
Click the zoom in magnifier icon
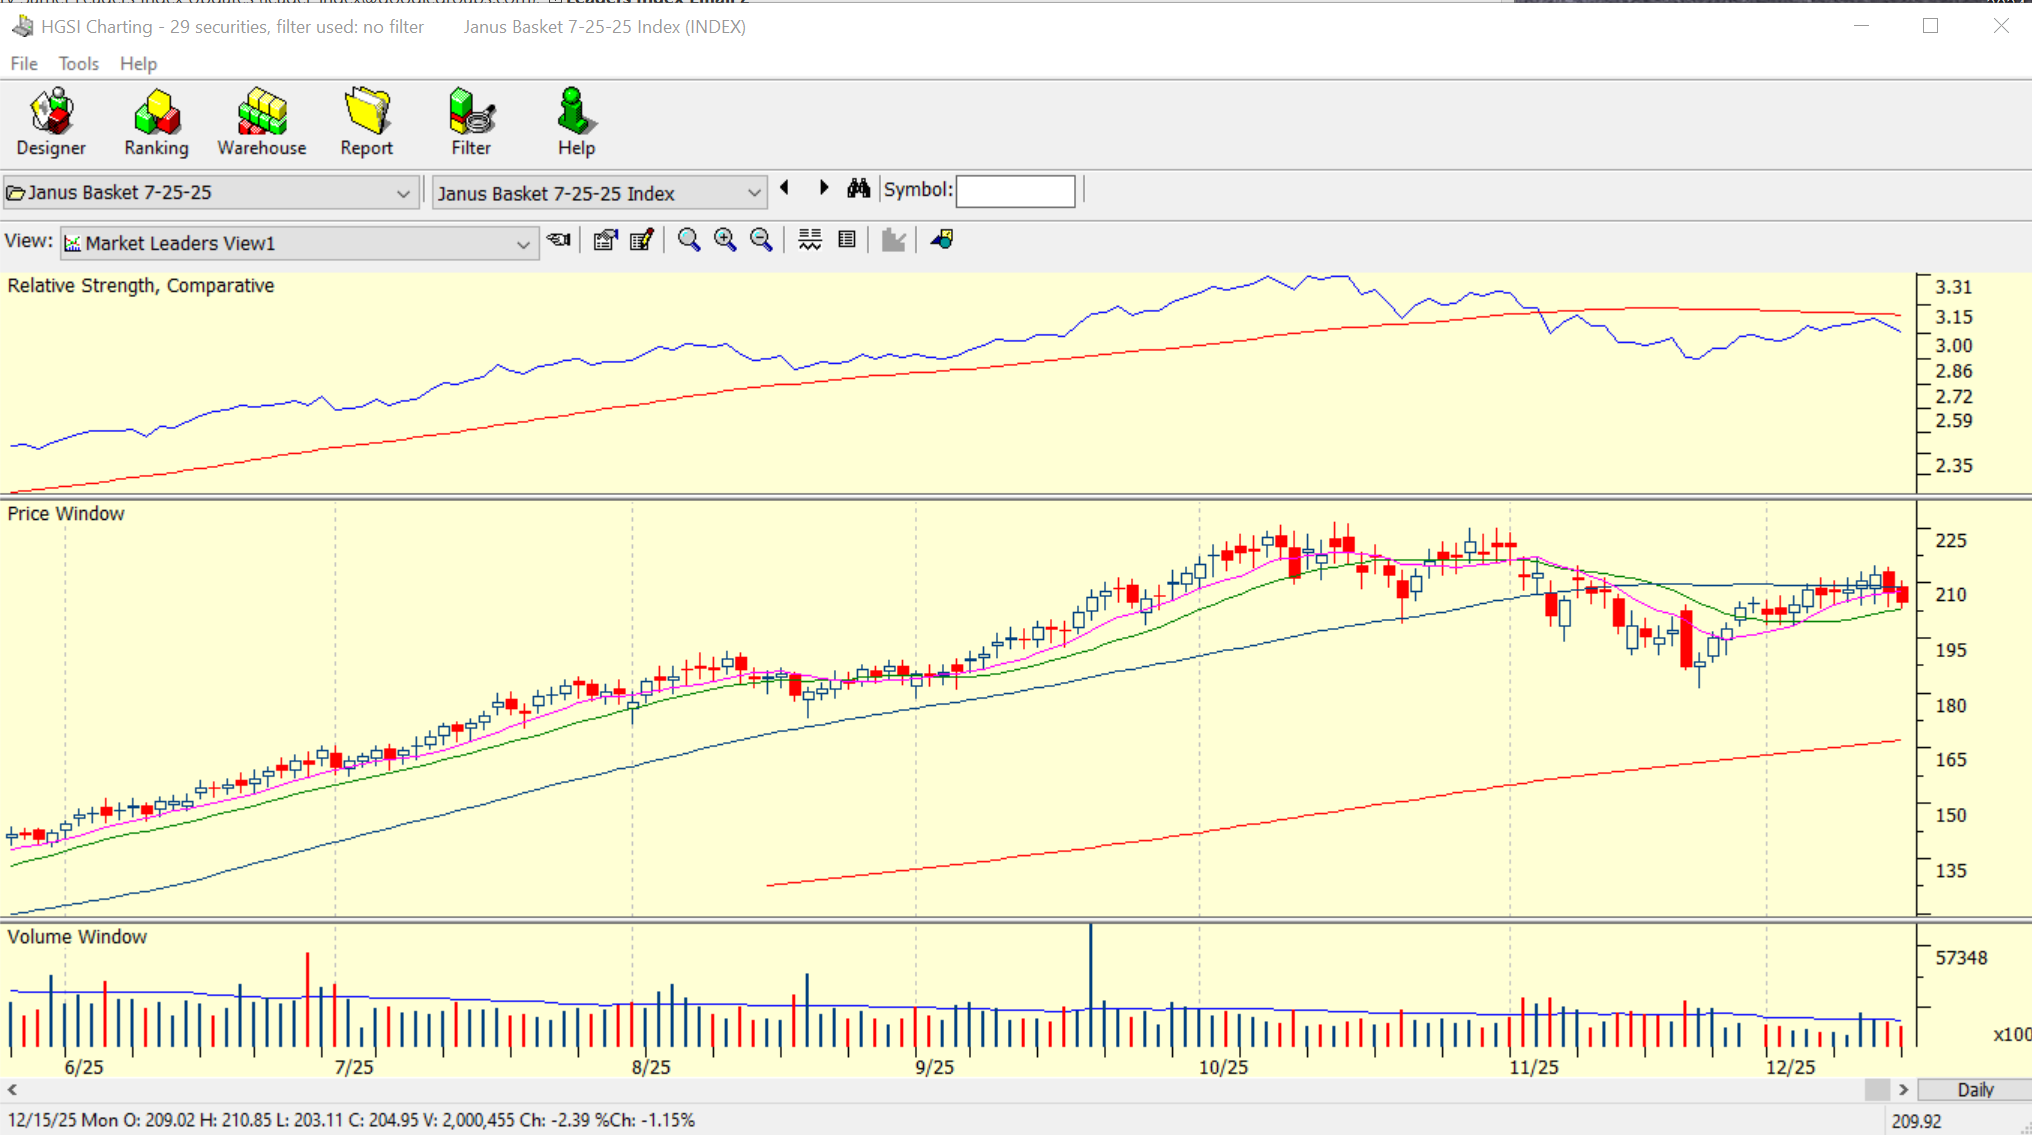point(725,240)
